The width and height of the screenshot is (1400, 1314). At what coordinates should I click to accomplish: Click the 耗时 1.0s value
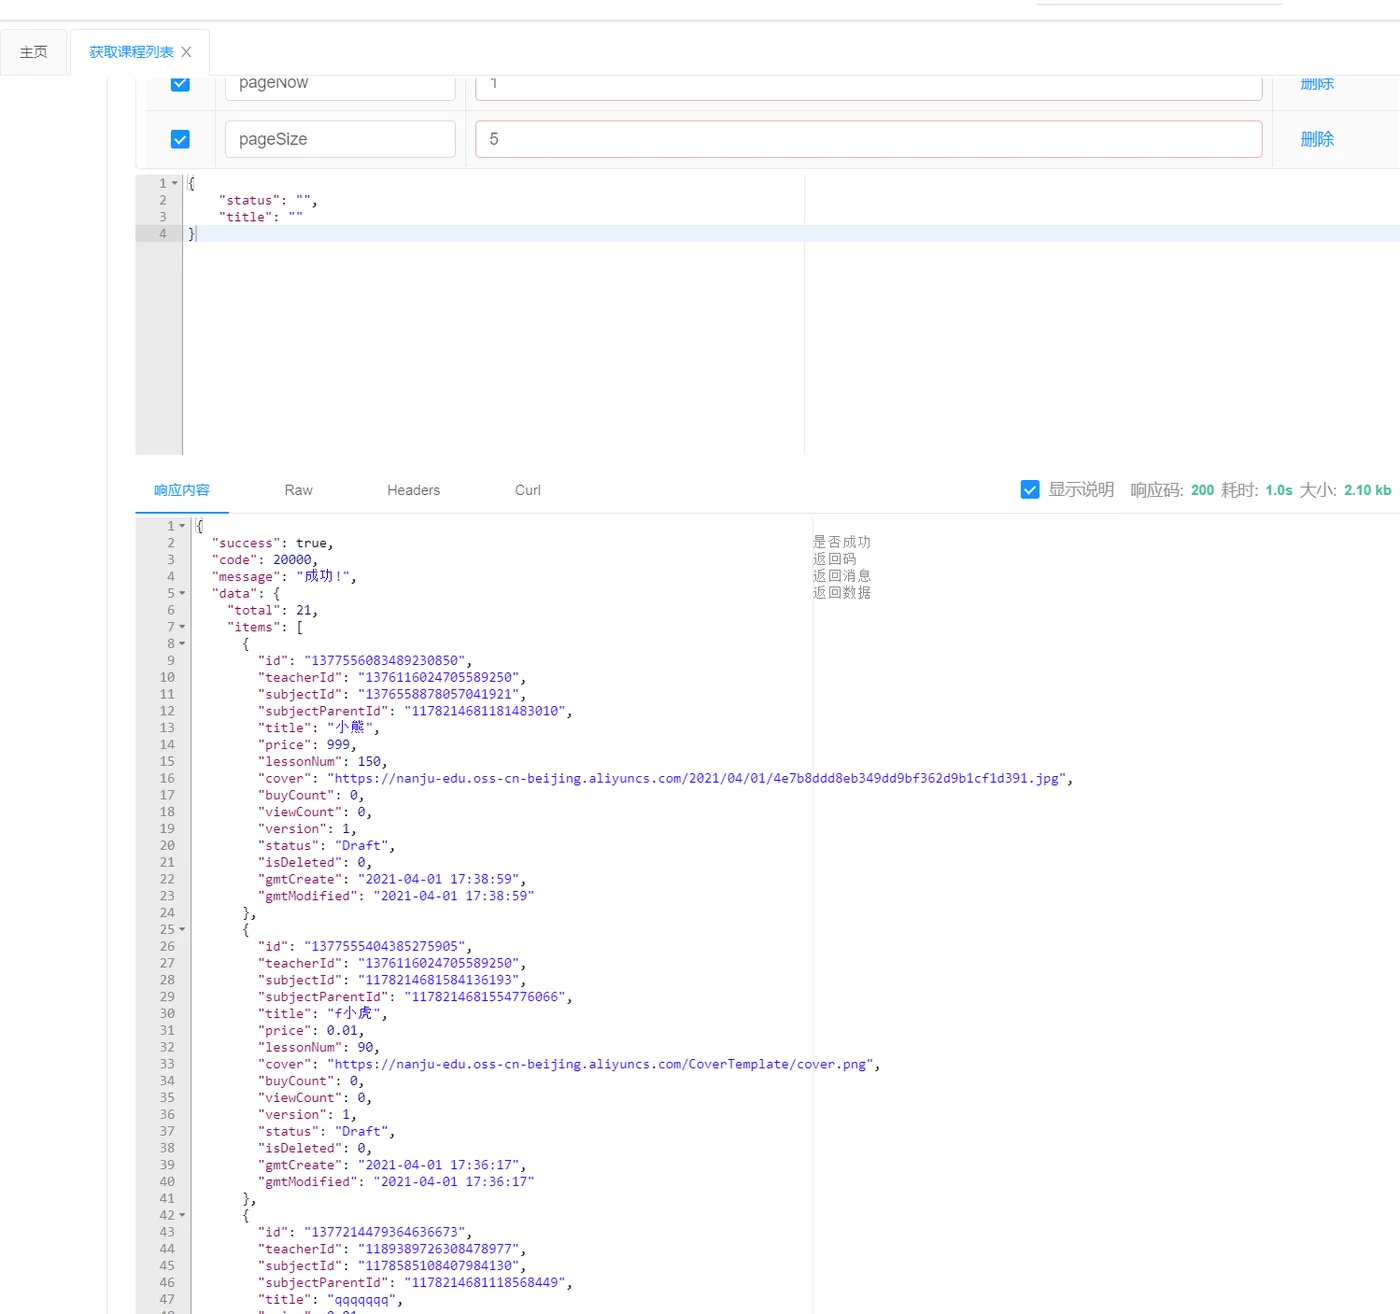[1279, 490]
